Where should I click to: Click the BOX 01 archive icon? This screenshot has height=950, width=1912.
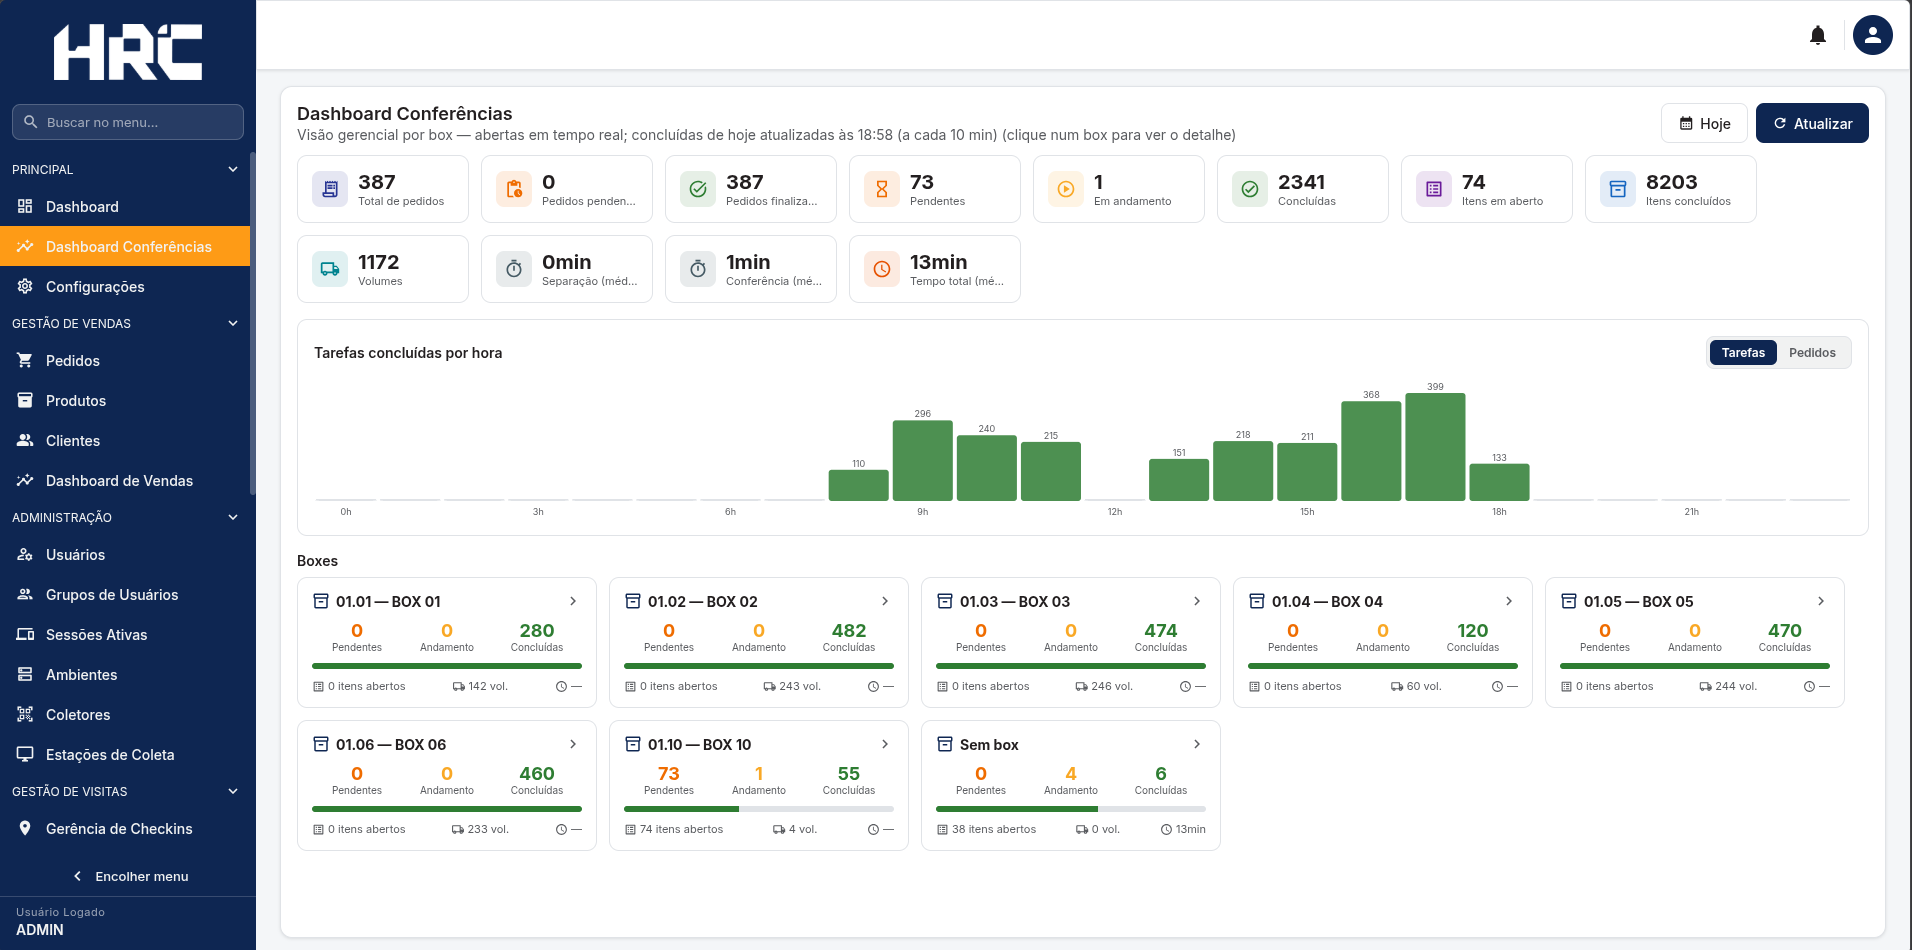[321, 601]
